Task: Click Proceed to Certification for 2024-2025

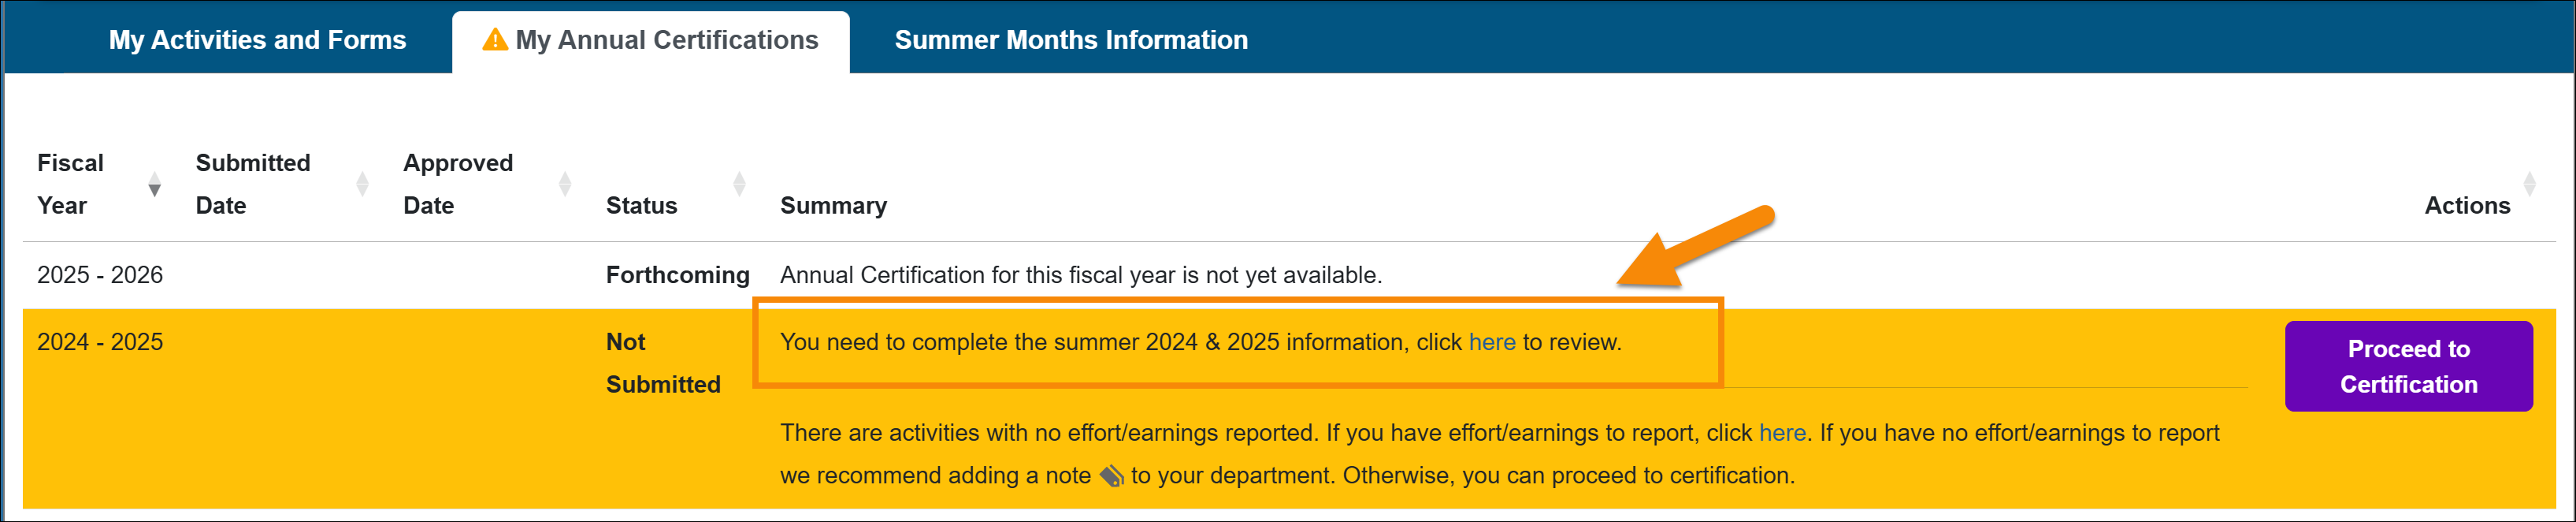Action: coord(2408,366)
